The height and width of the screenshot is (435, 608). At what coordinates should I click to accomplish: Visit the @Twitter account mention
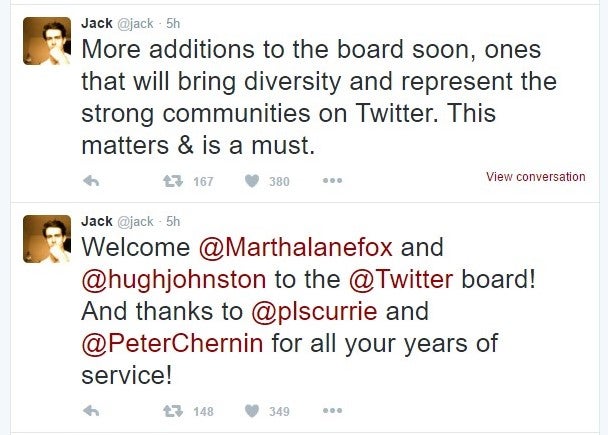coord(401,280)
